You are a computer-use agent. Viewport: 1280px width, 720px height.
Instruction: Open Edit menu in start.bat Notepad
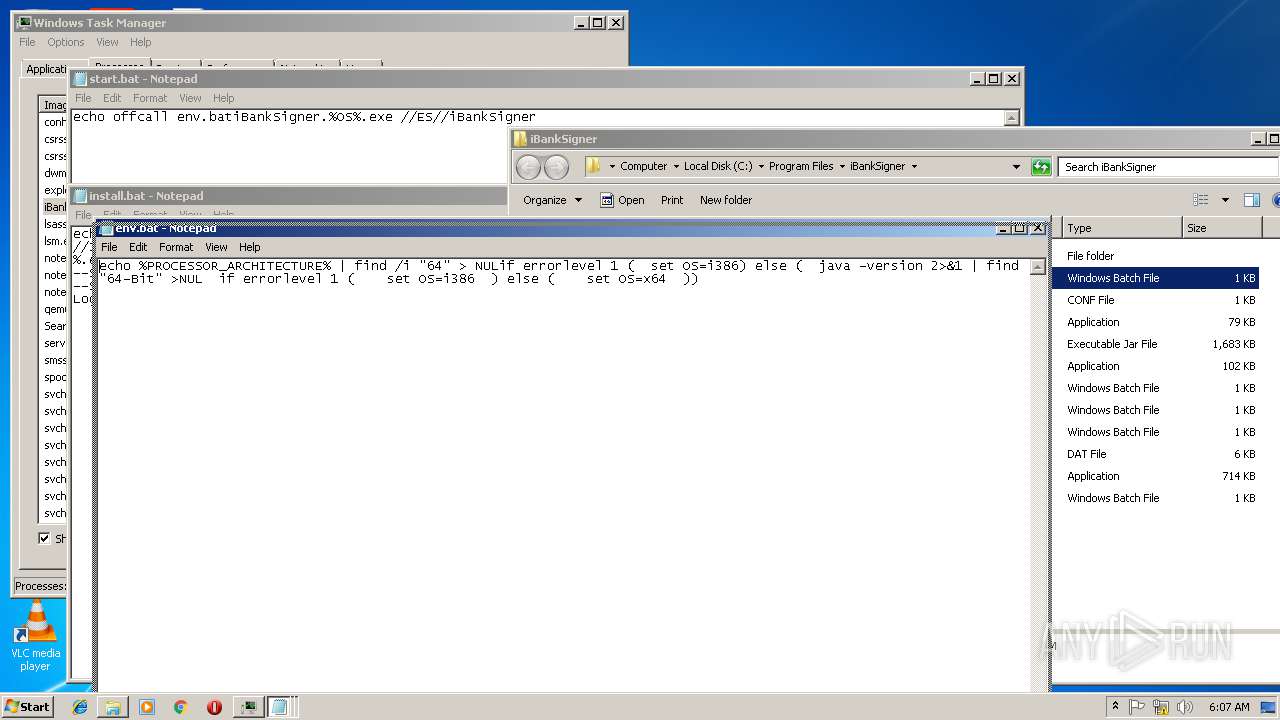112,98
